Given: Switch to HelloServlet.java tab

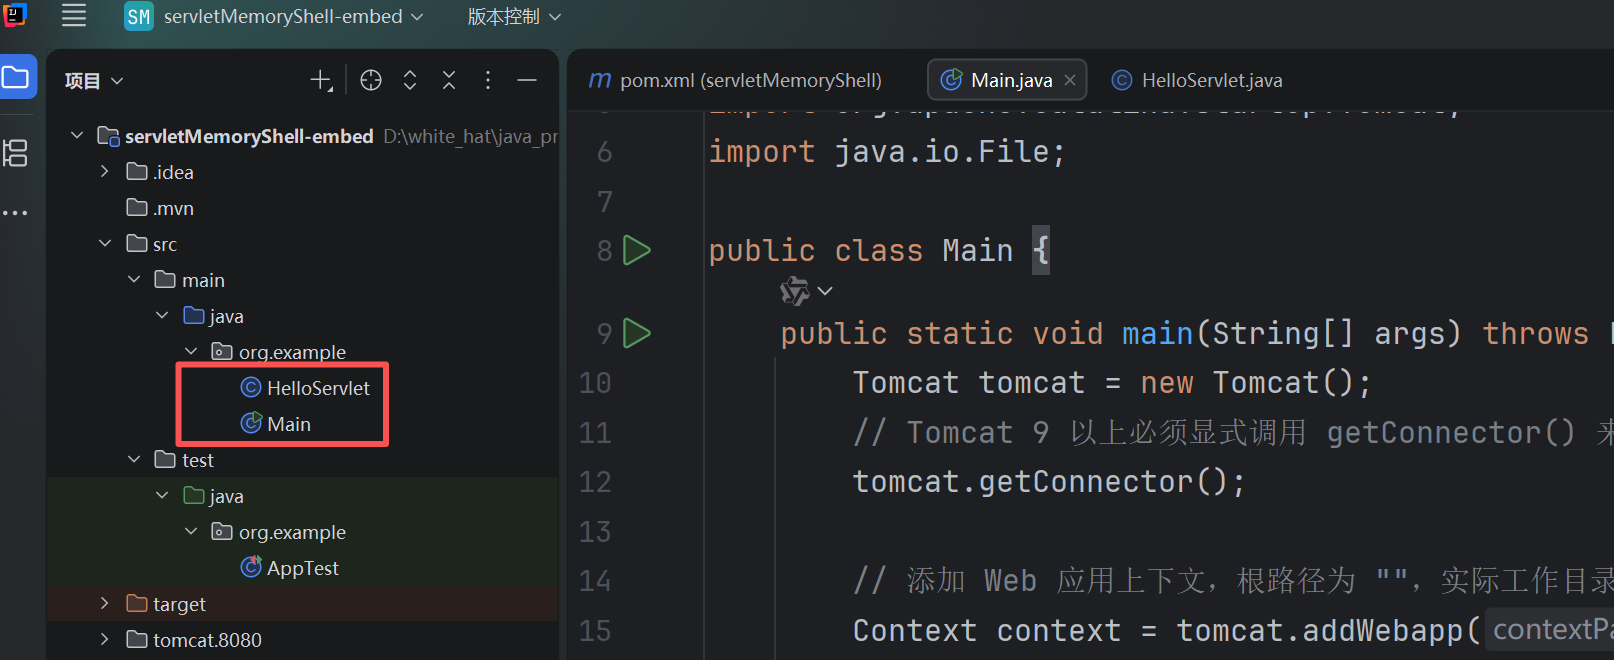Looking at the screenshot, I should [1198, 80].
